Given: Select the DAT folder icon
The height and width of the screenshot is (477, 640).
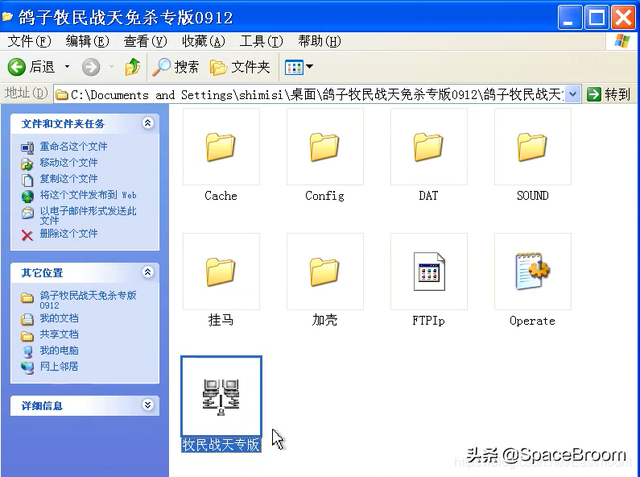Looking at the screenshot, I should (x=429, y=147).
